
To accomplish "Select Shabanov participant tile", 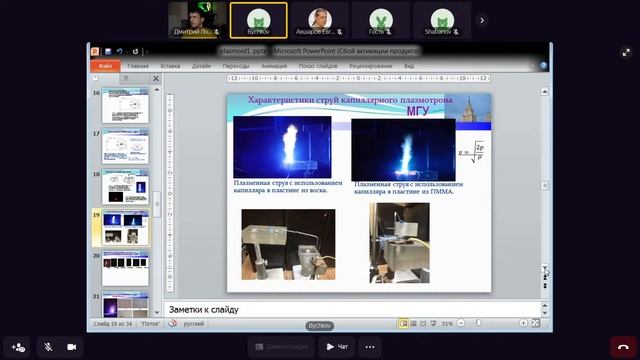I will [x=442, y=20].
